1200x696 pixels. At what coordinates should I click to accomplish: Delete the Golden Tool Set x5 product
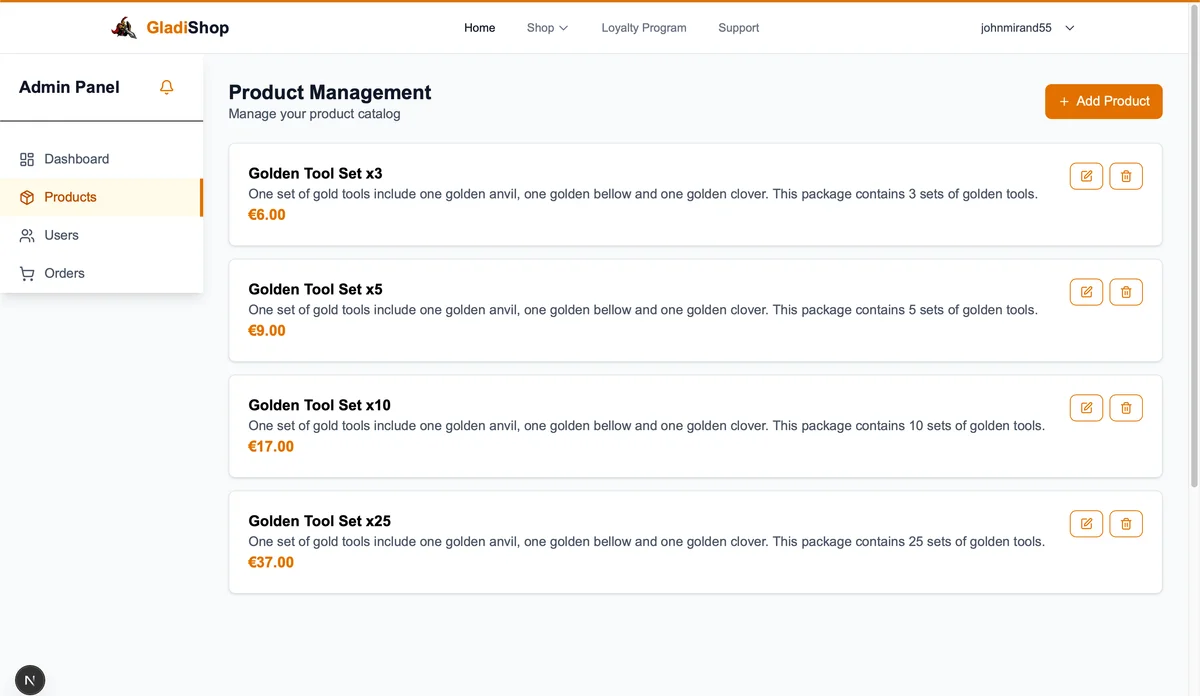1126,292
